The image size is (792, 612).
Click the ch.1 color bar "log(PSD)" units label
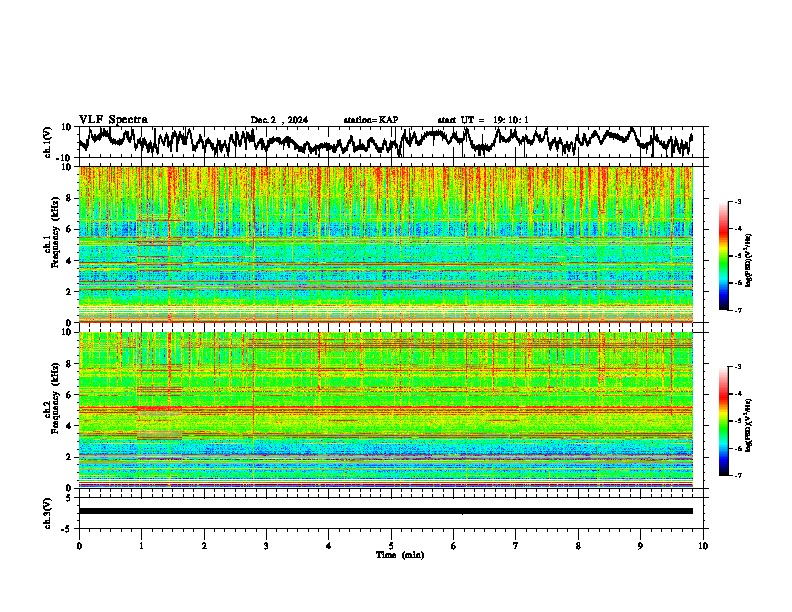click(749, 261)
